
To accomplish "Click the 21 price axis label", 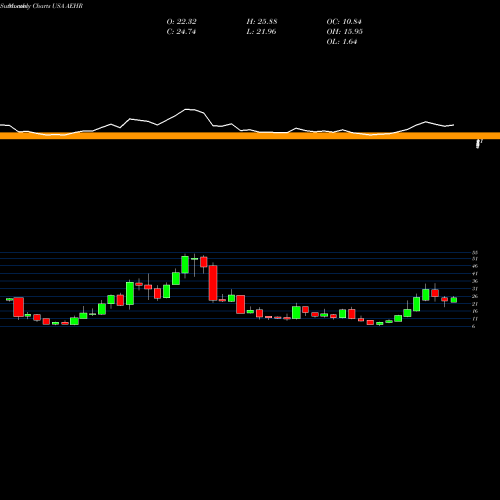I will 475,304.
